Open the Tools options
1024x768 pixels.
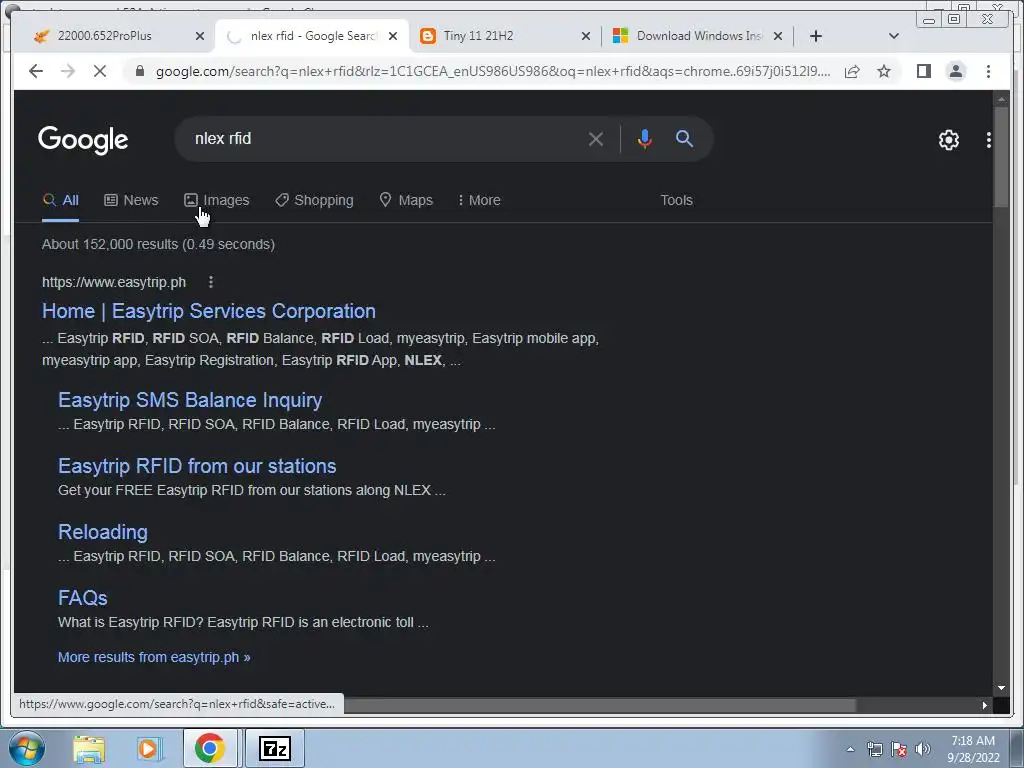pos(676,200)
